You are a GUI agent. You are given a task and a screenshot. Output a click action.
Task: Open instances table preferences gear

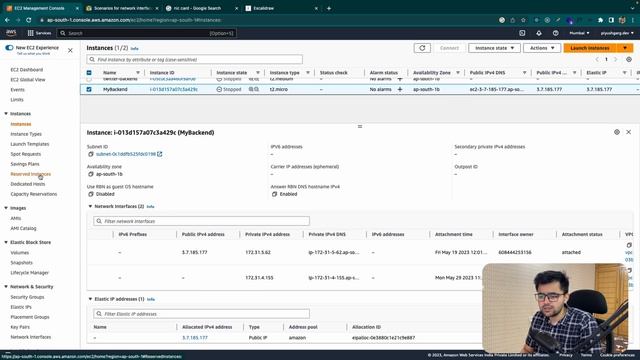click(x=629, y=60)
